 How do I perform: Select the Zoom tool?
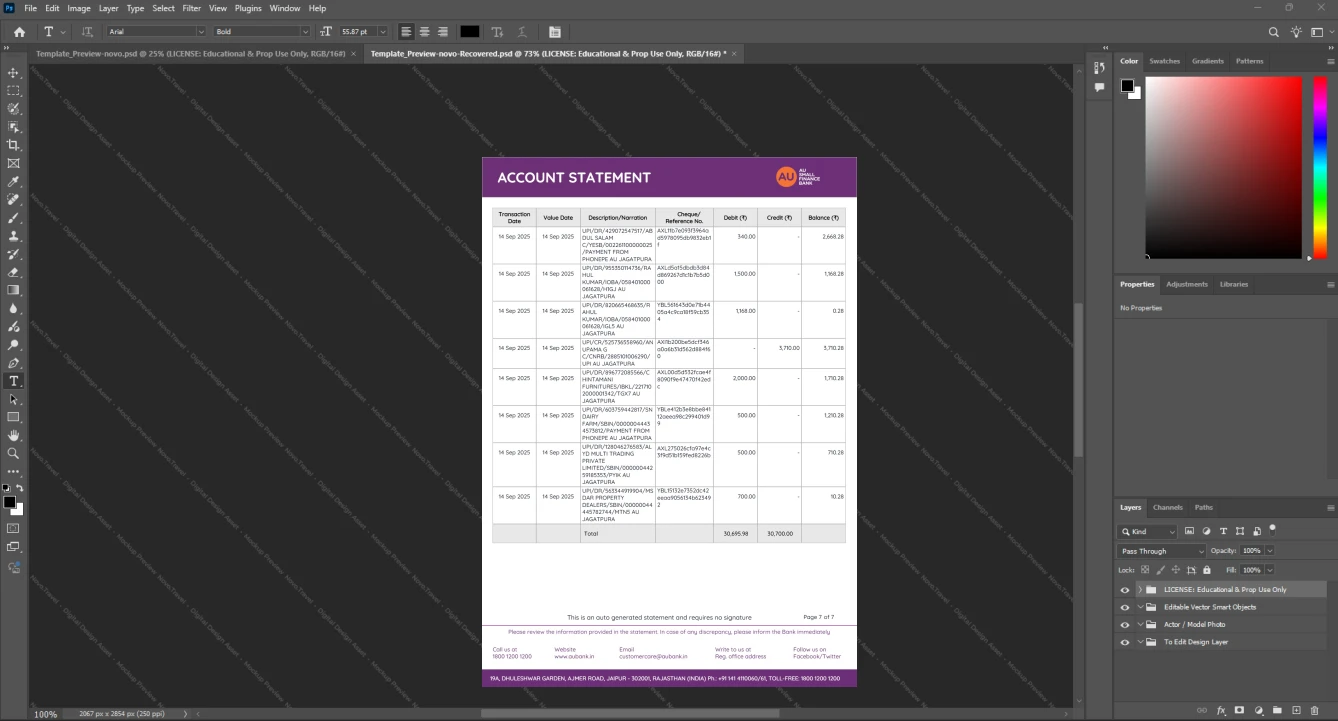pos(14,453)
